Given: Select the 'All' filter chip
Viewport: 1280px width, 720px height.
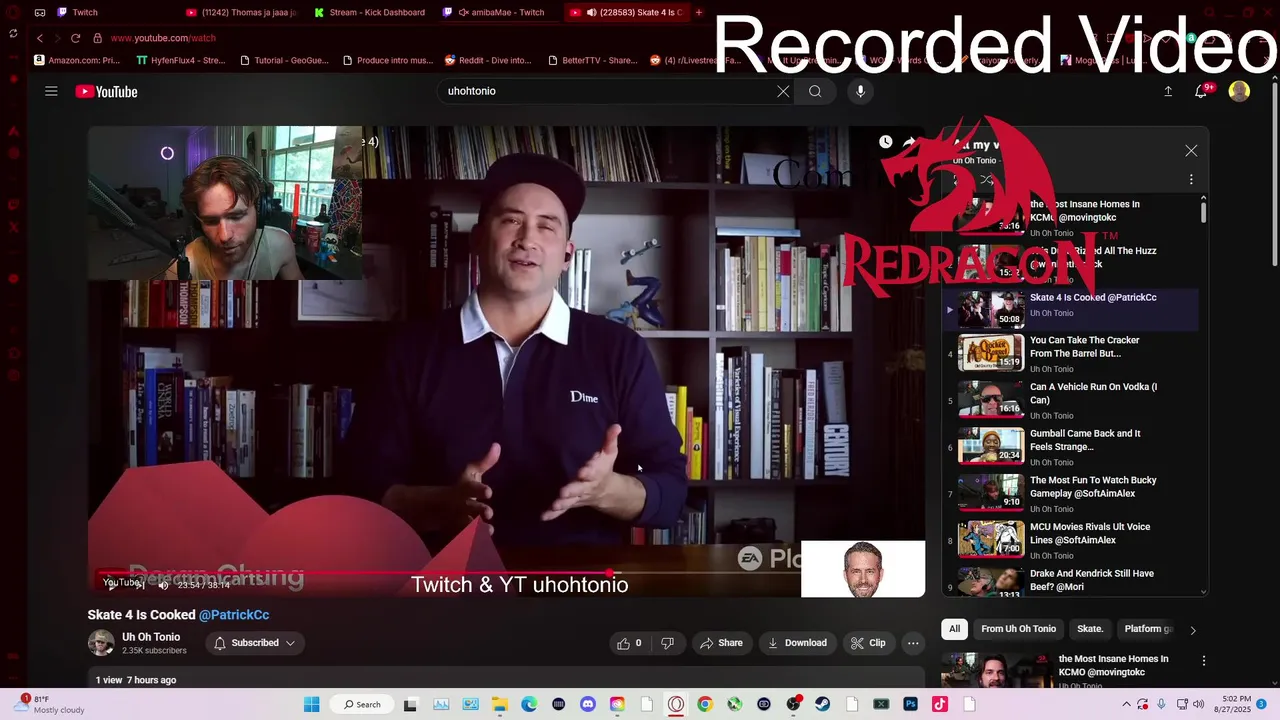Looking at the screenshot, I should (954, 629).
